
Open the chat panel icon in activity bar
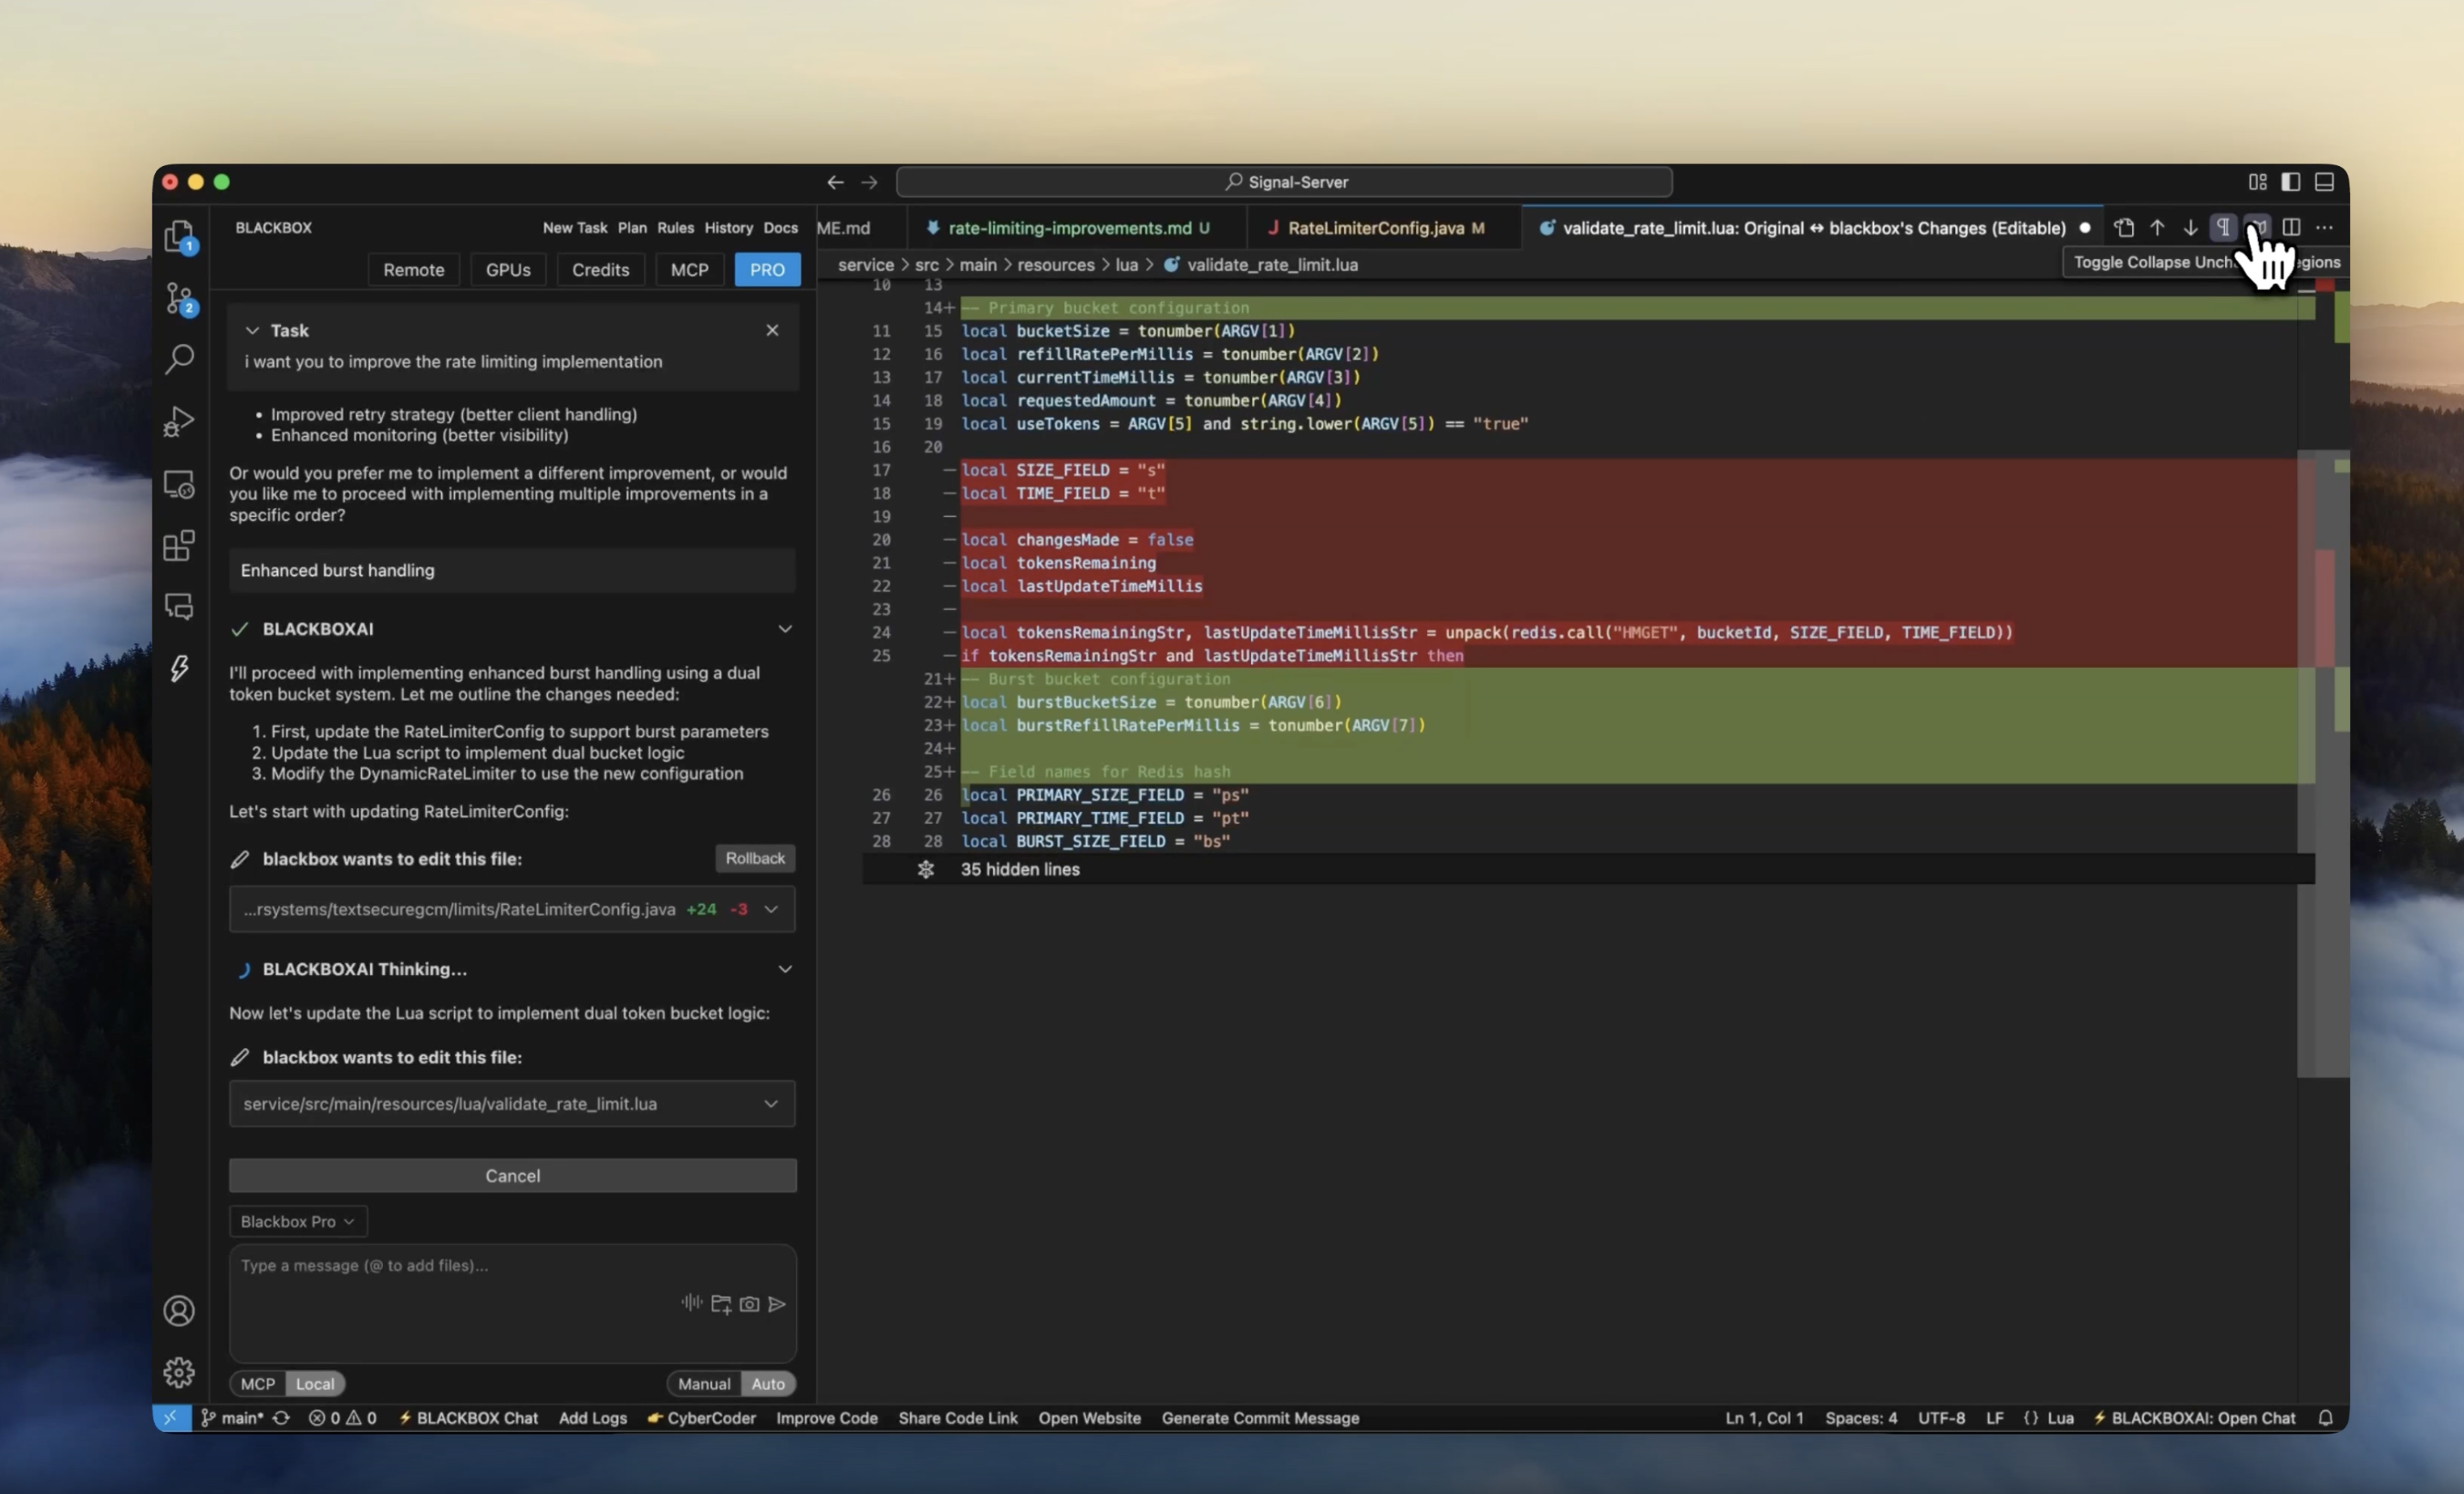pos(179,607)
